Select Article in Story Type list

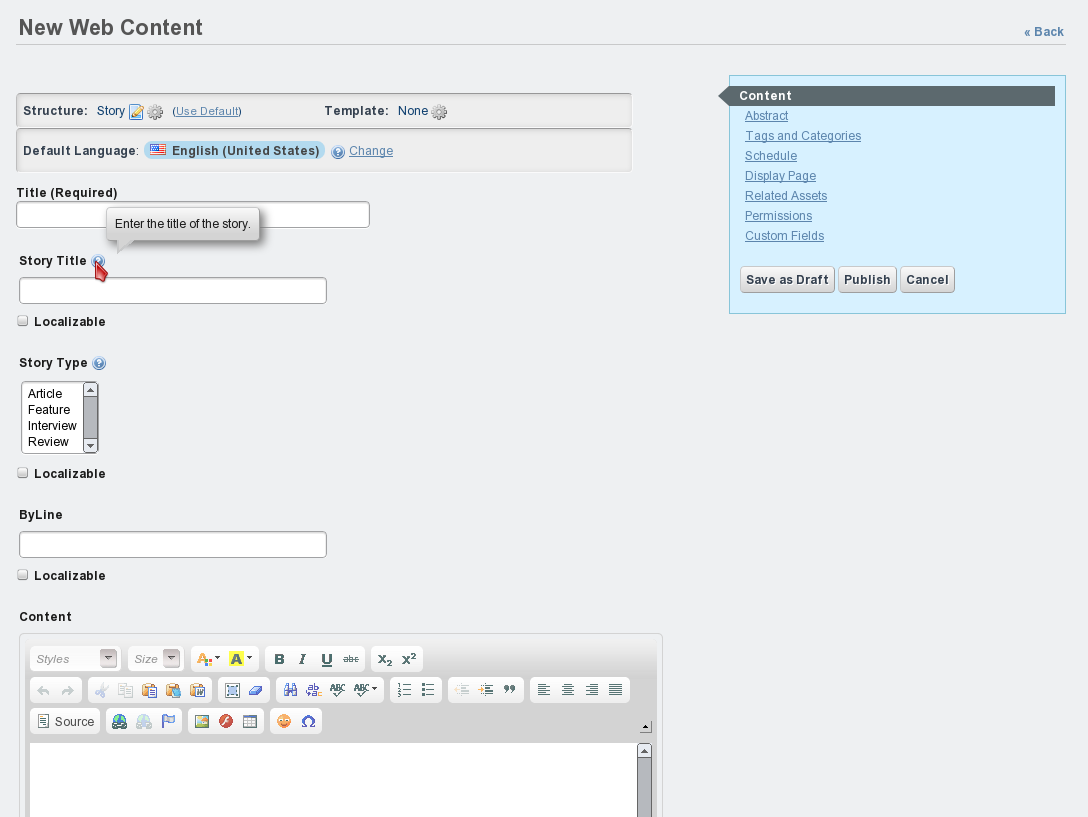tap(45, 394)
